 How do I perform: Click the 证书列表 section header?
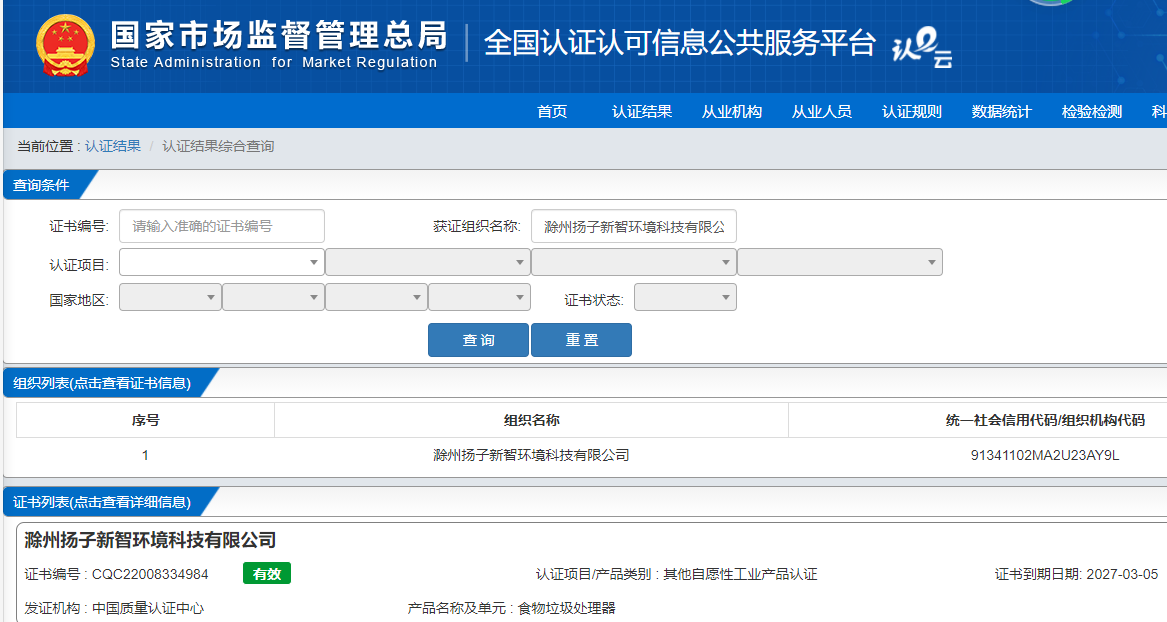[x=102, y=502]
